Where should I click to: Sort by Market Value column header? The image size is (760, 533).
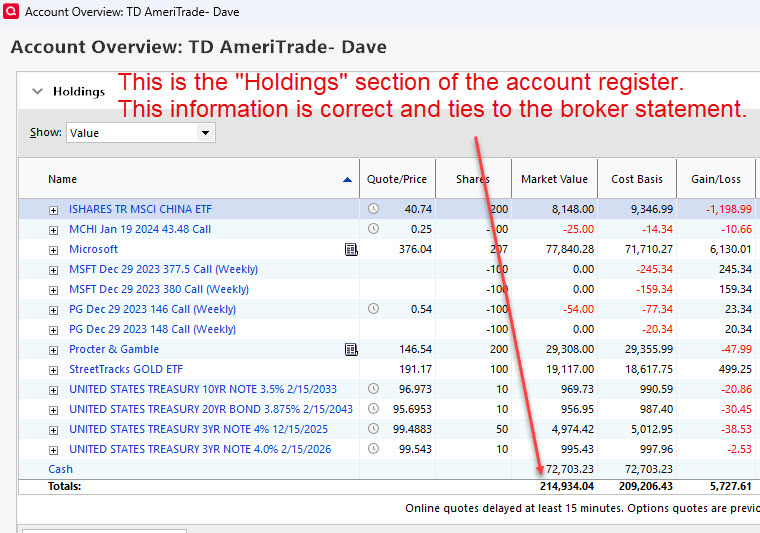click(554, 179)
